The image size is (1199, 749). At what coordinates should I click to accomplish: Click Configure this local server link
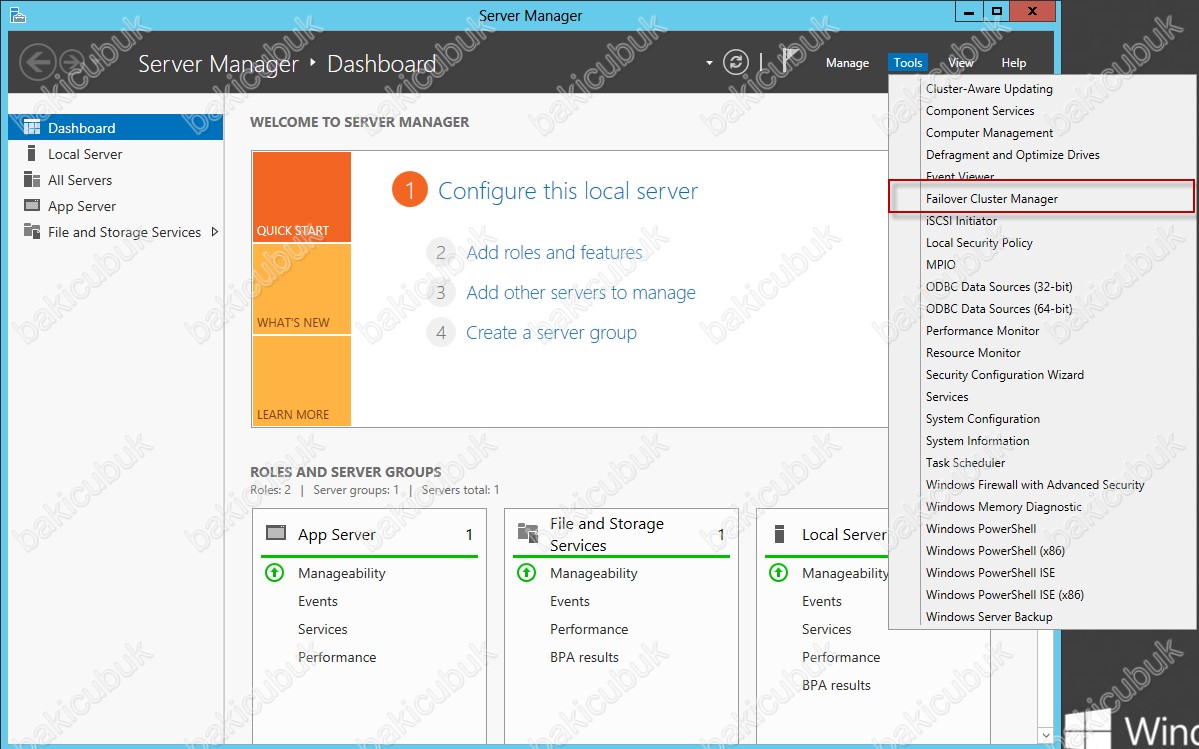tap(567, 190)
